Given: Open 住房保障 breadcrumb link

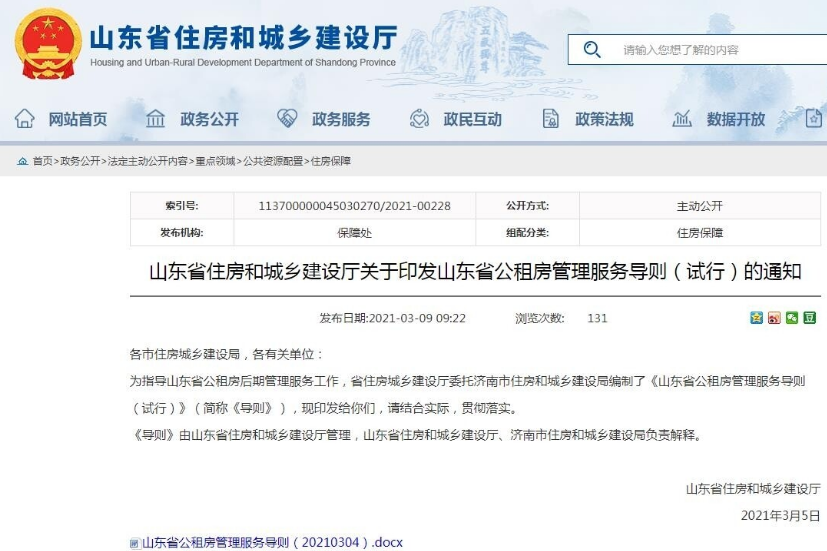Looking at the screenshot, I should 331,161.
